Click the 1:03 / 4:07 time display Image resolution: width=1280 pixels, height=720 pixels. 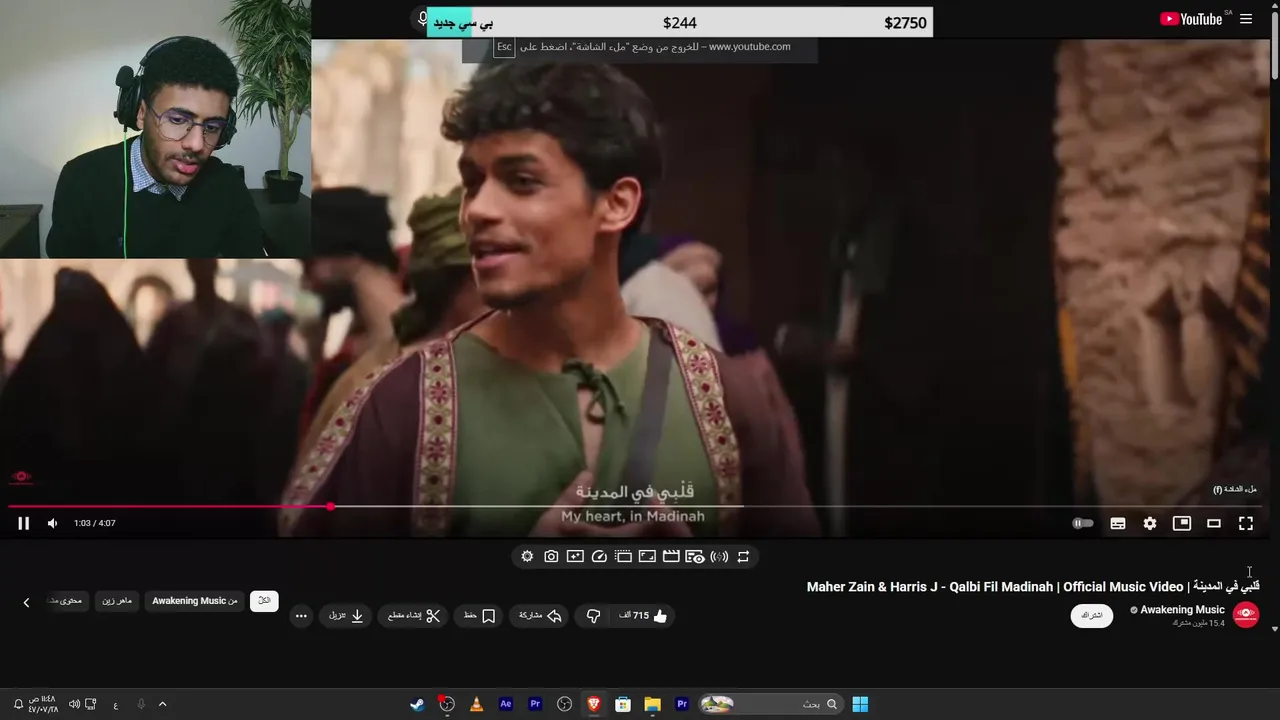tap(95, 523)
